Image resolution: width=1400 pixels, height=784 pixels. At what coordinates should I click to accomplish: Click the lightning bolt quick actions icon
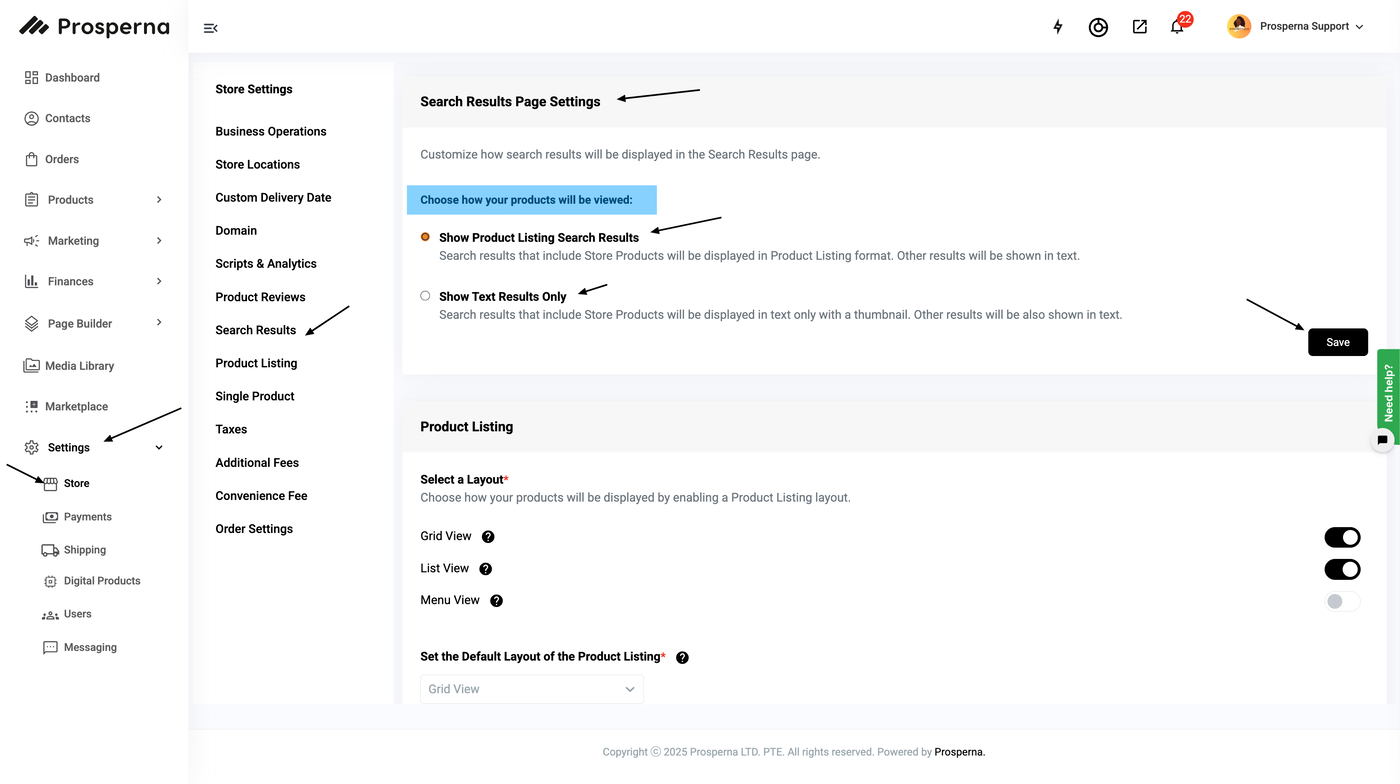[1058, 27]
